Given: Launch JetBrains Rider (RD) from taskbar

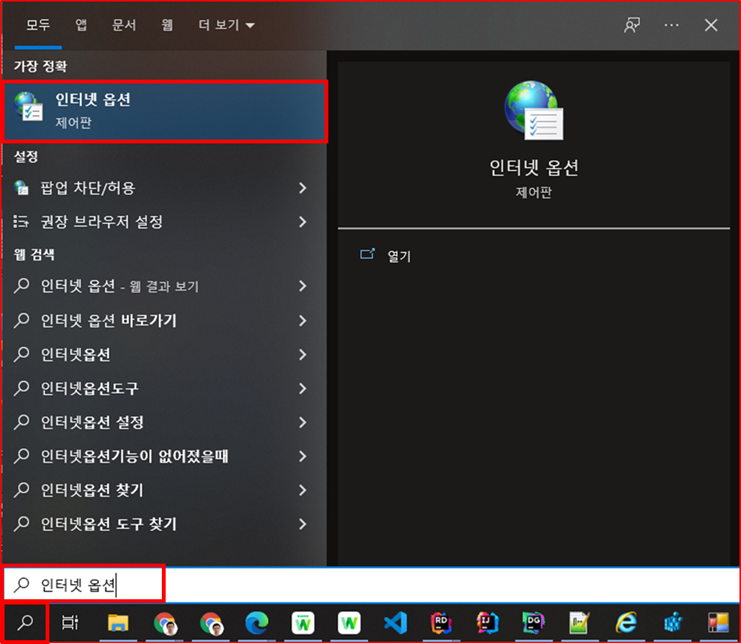Looking at the screenshot, I should click(x=441, y=623).
